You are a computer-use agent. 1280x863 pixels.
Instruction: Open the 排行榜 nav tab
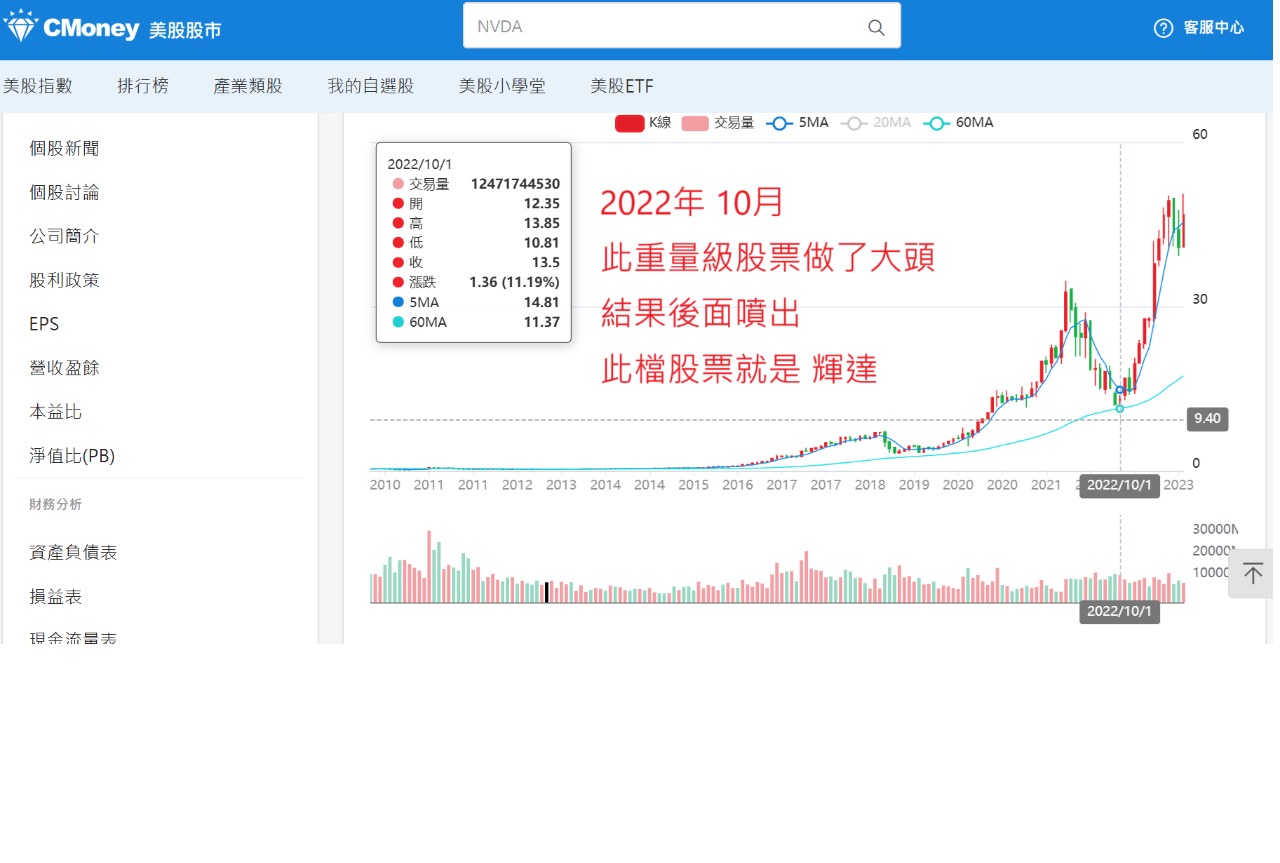pos(143,86)
